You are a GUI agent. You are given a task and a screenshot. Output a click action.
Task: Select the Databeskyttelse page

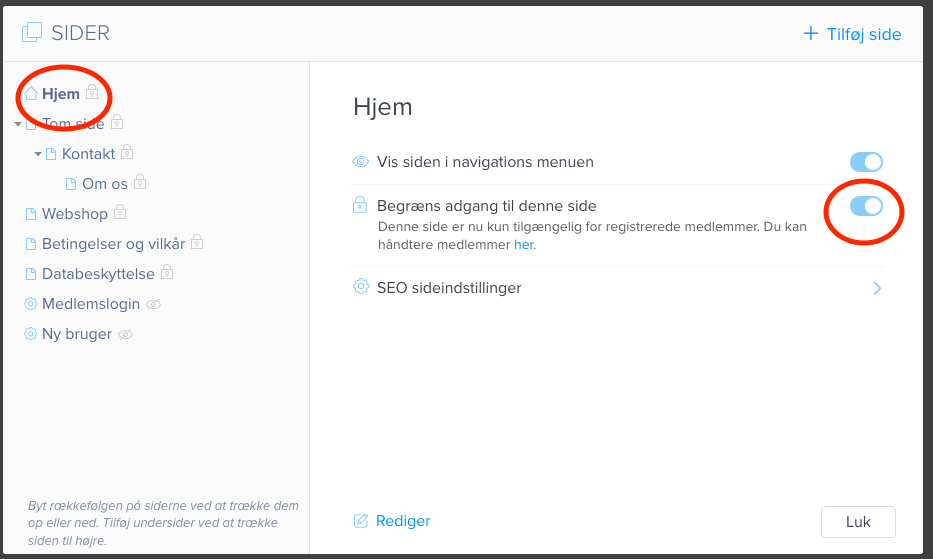coord(98,274)
